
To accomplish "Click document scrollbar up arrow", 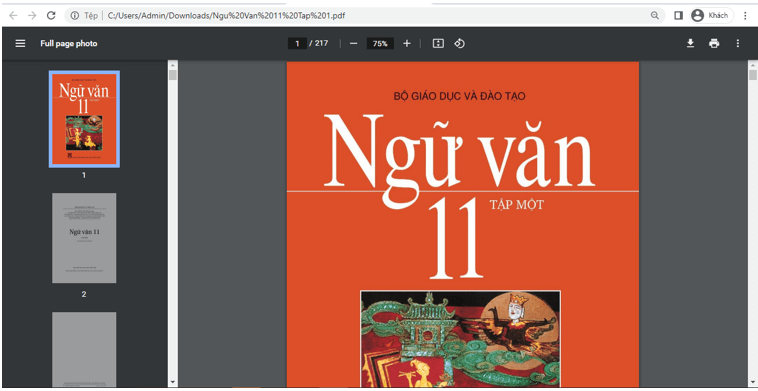I will (753, 64).
